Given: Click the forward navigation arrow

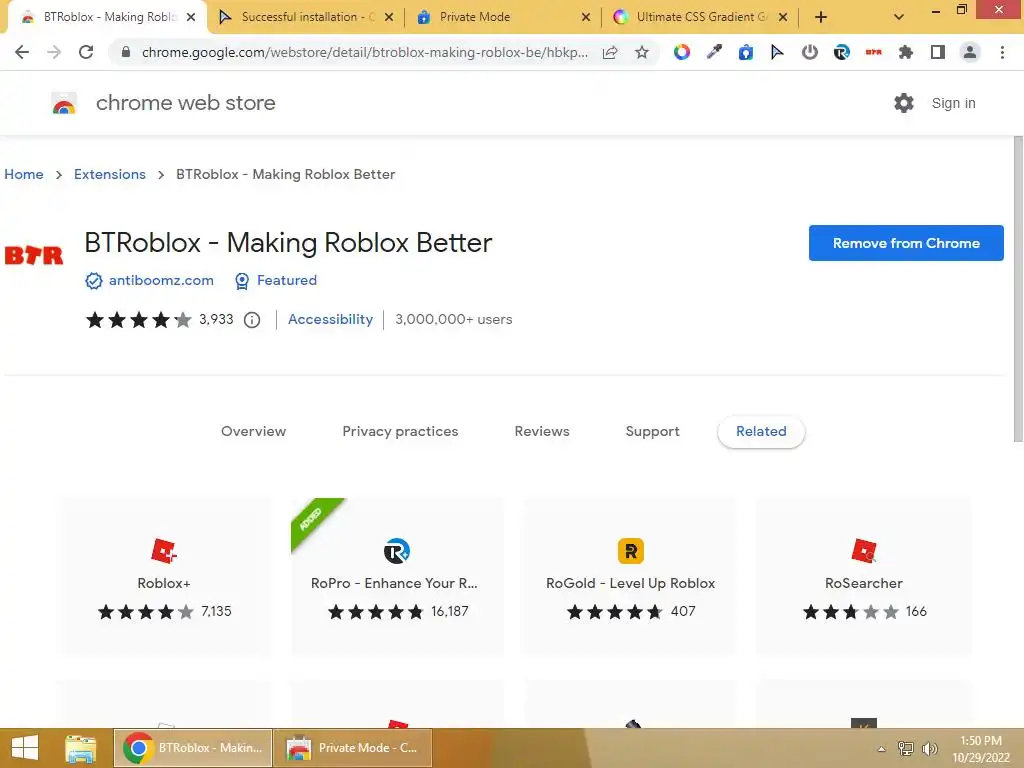Looking at the screenshot, I should 54,52.
